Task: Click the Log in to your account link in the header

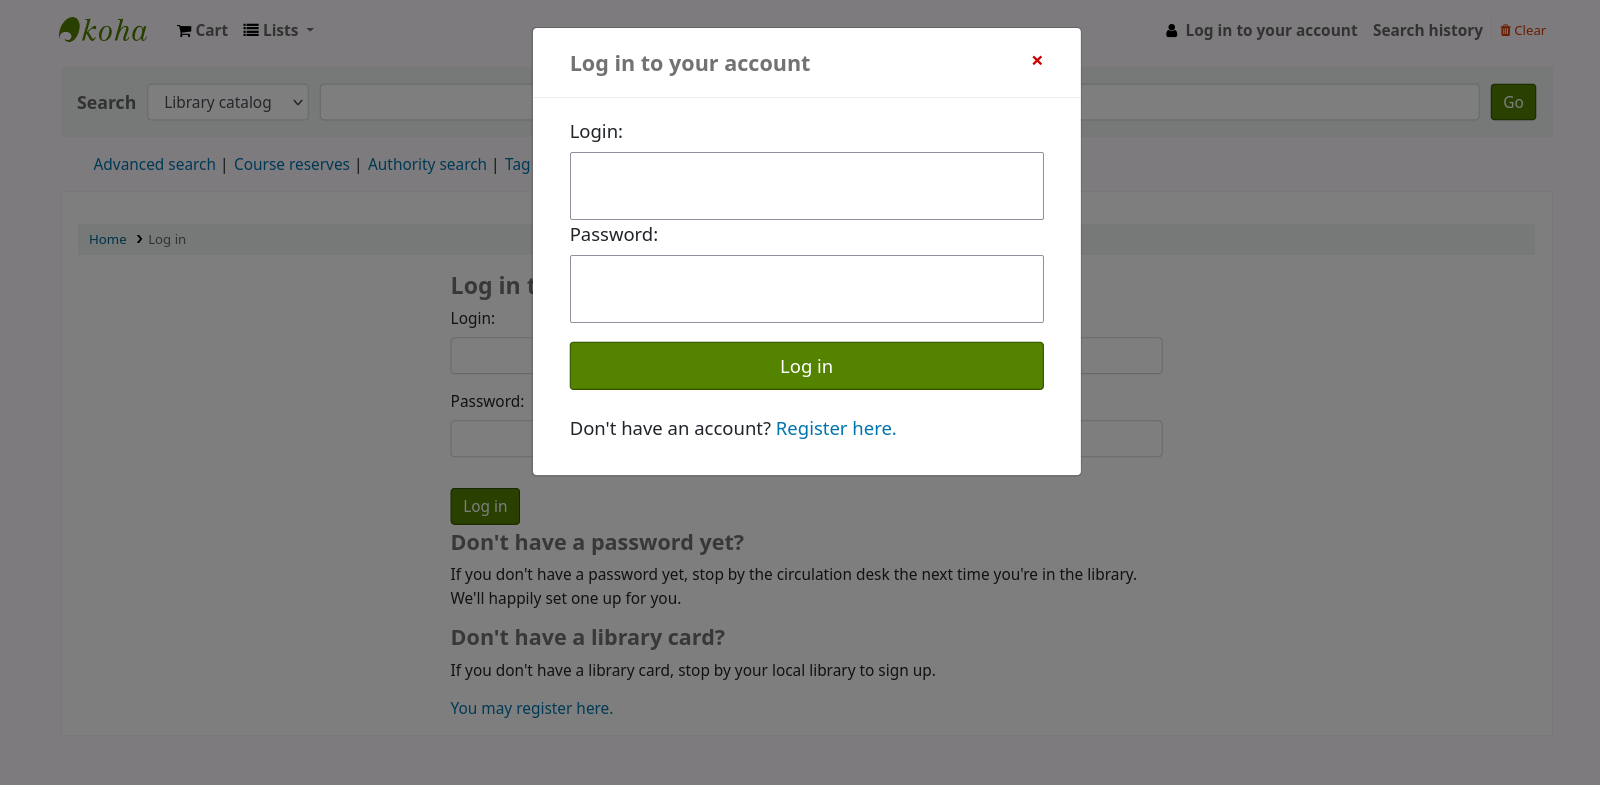Action: (x=1270, y=31)
